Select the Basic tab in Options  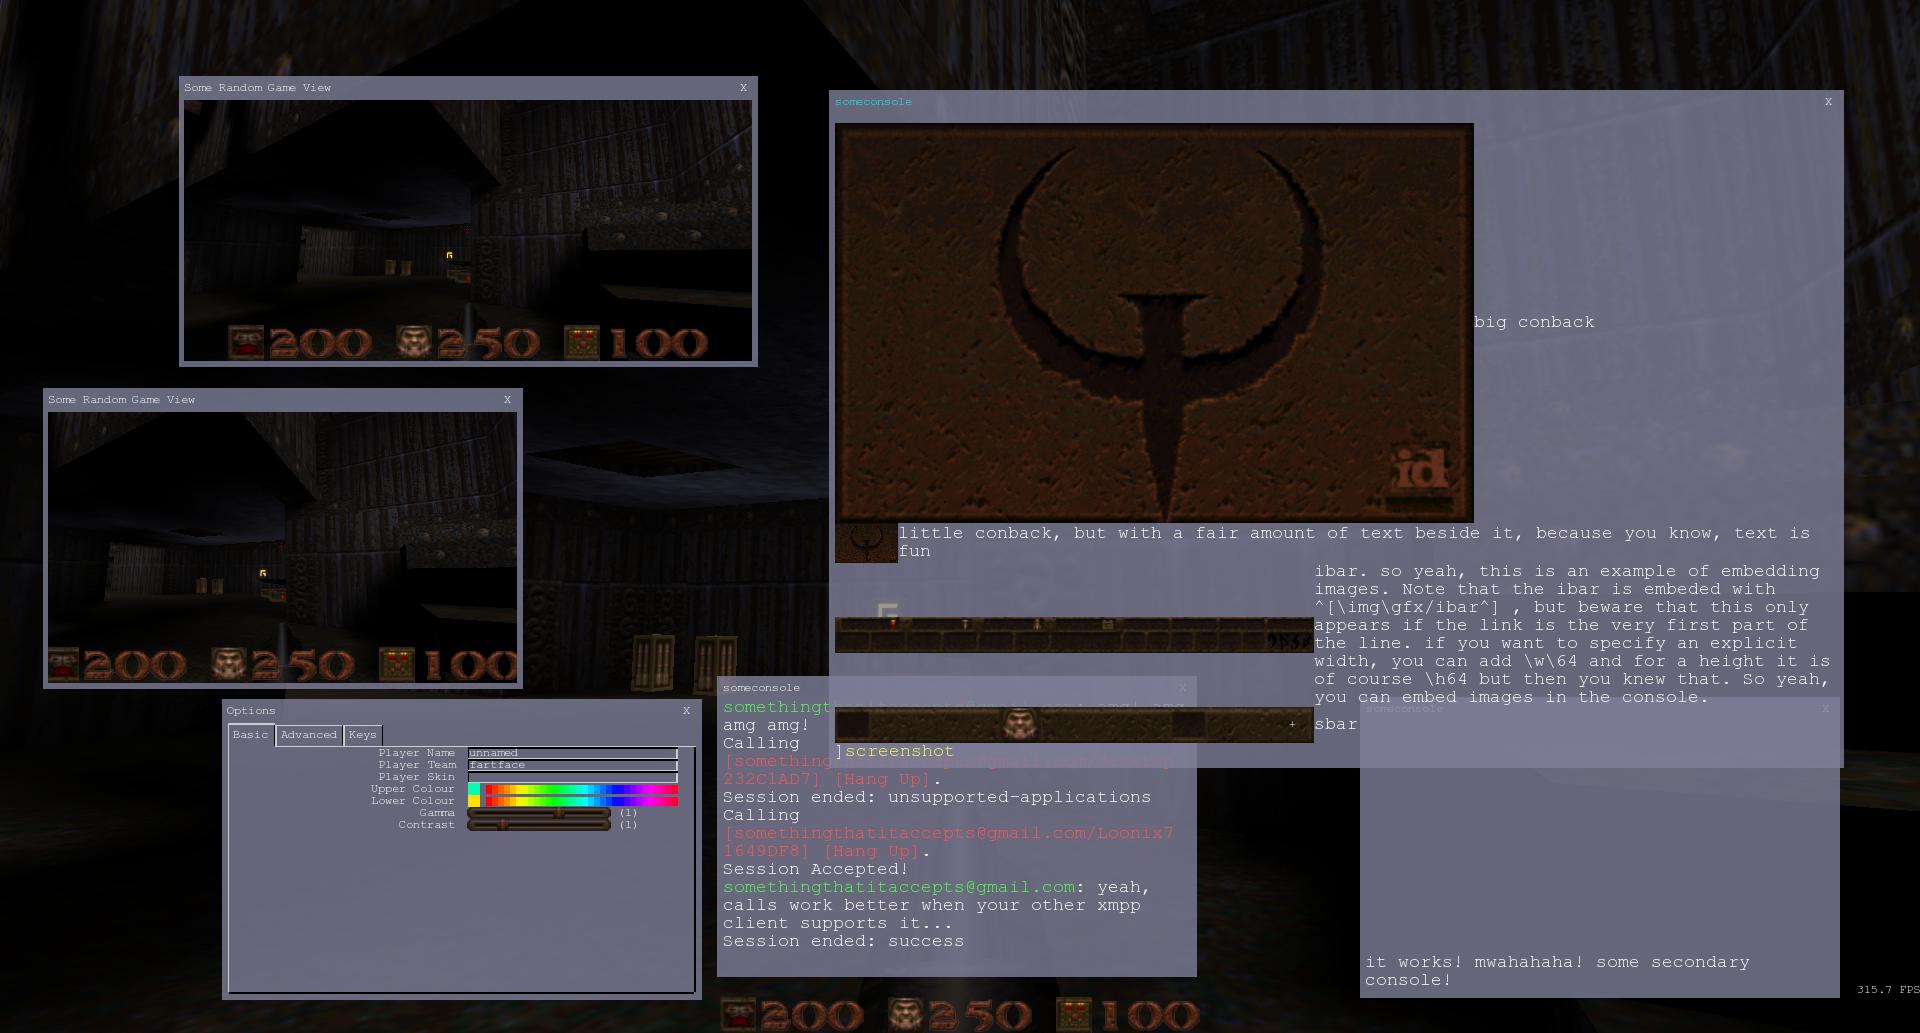click(x=250, y=735)
